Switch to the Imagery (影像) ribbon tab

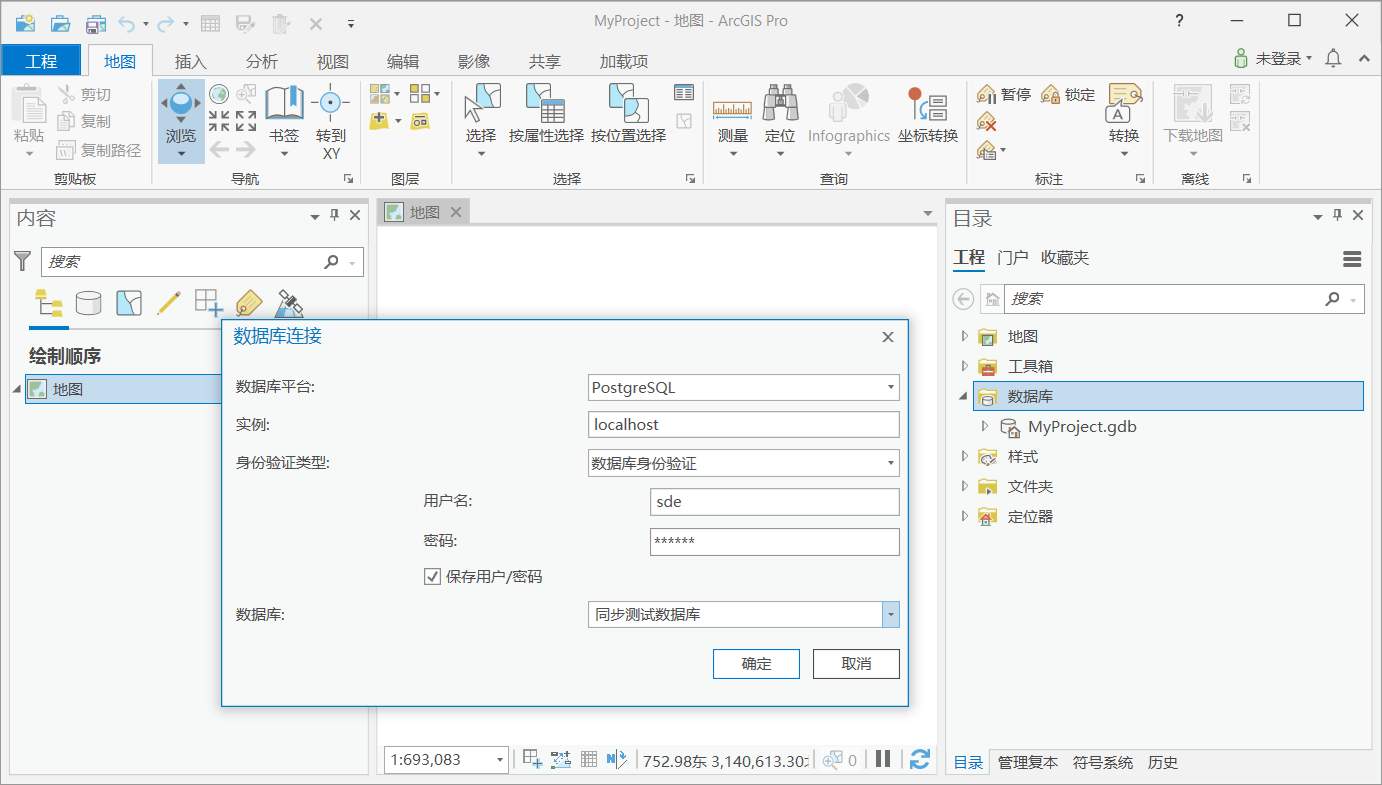point(474,61)
